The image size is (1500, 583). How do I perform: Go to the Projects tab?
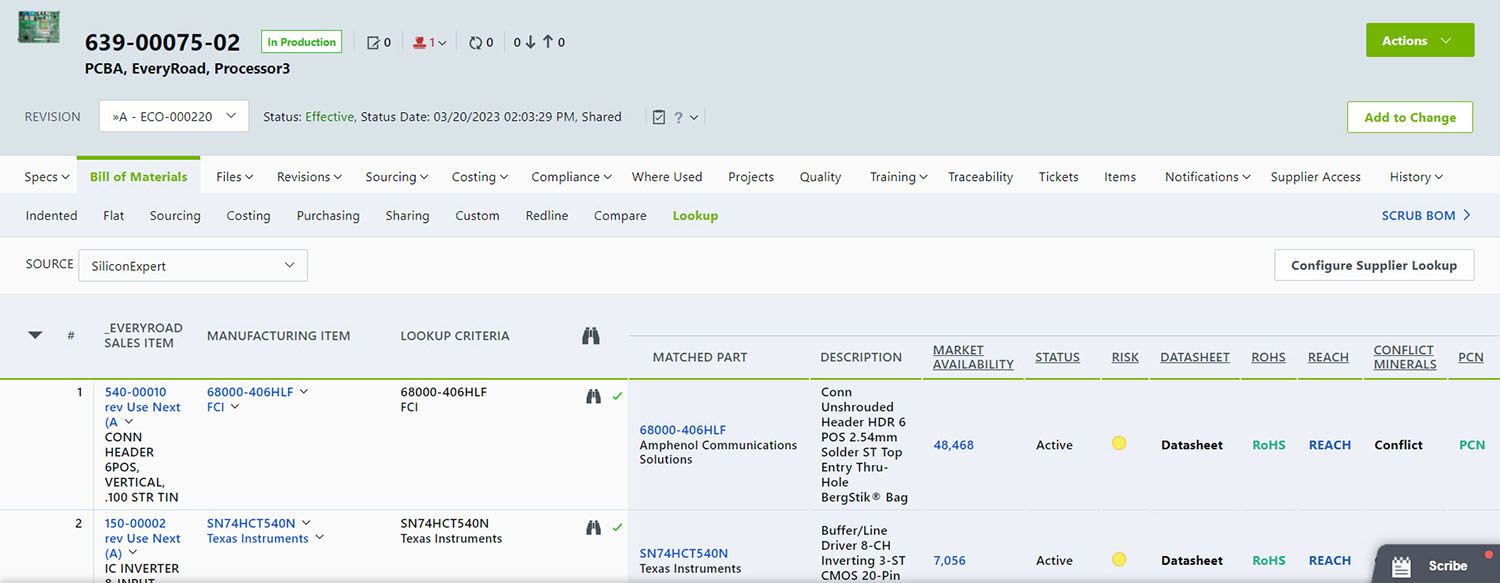coord(751,177)
